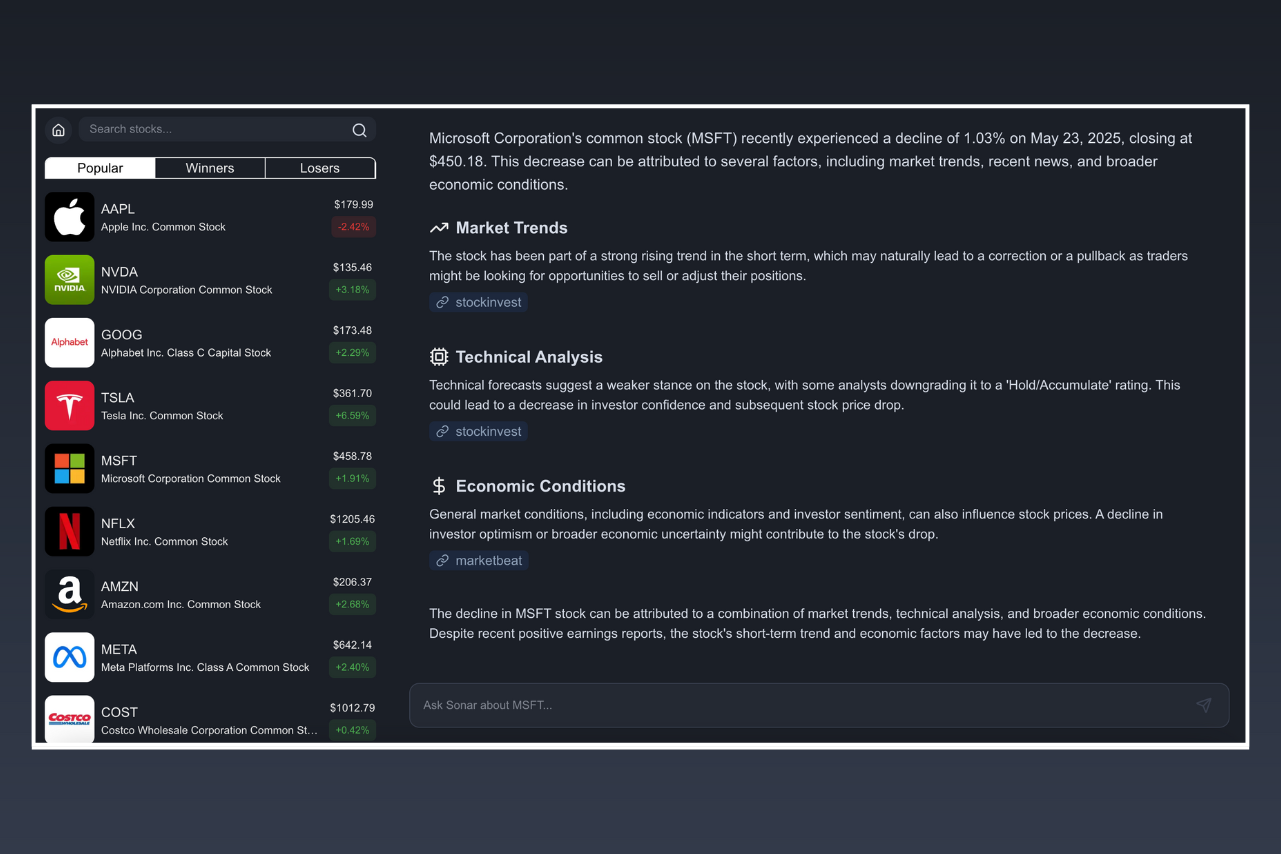
Task: Click the $1012.79 price
Action: (x=353, y=709)
